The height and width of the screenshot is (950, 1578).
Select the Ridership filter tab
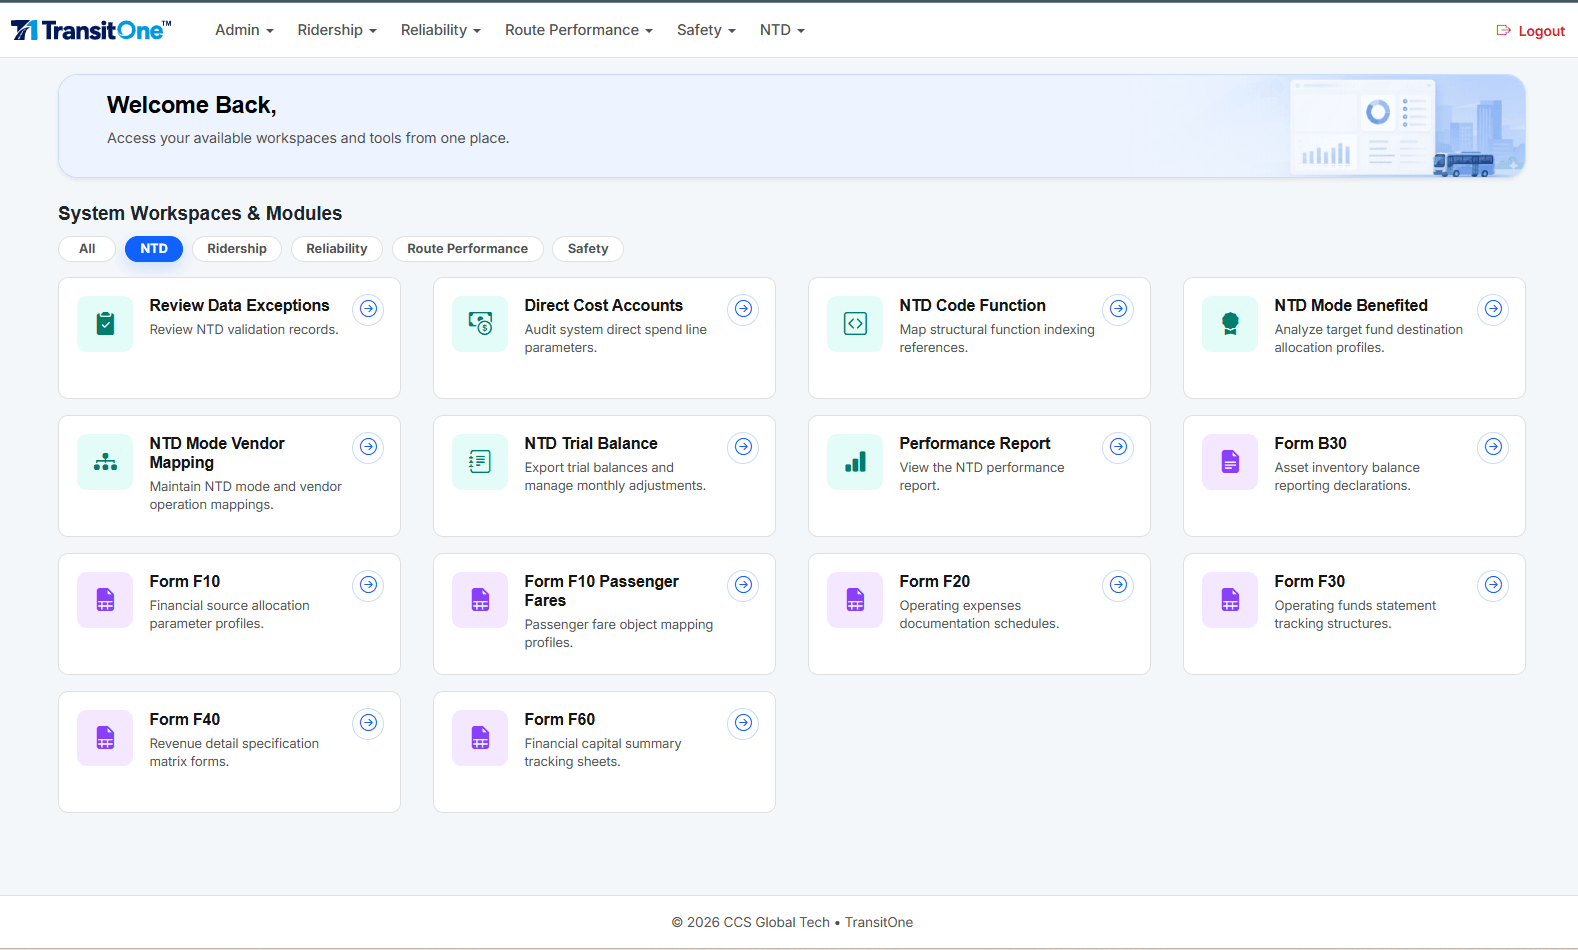(237, 249)
